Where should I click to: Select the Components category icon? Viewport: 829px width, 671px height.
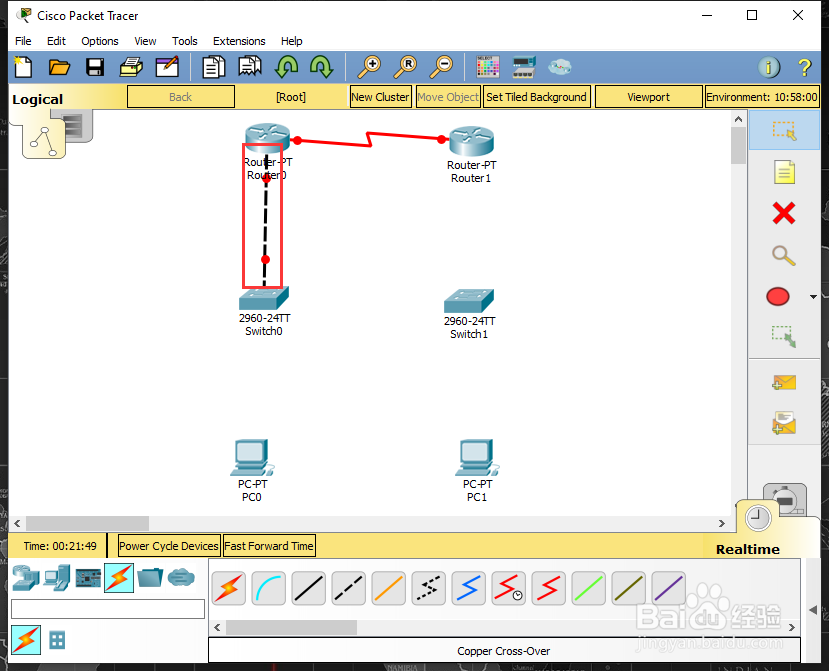[88, 578]
